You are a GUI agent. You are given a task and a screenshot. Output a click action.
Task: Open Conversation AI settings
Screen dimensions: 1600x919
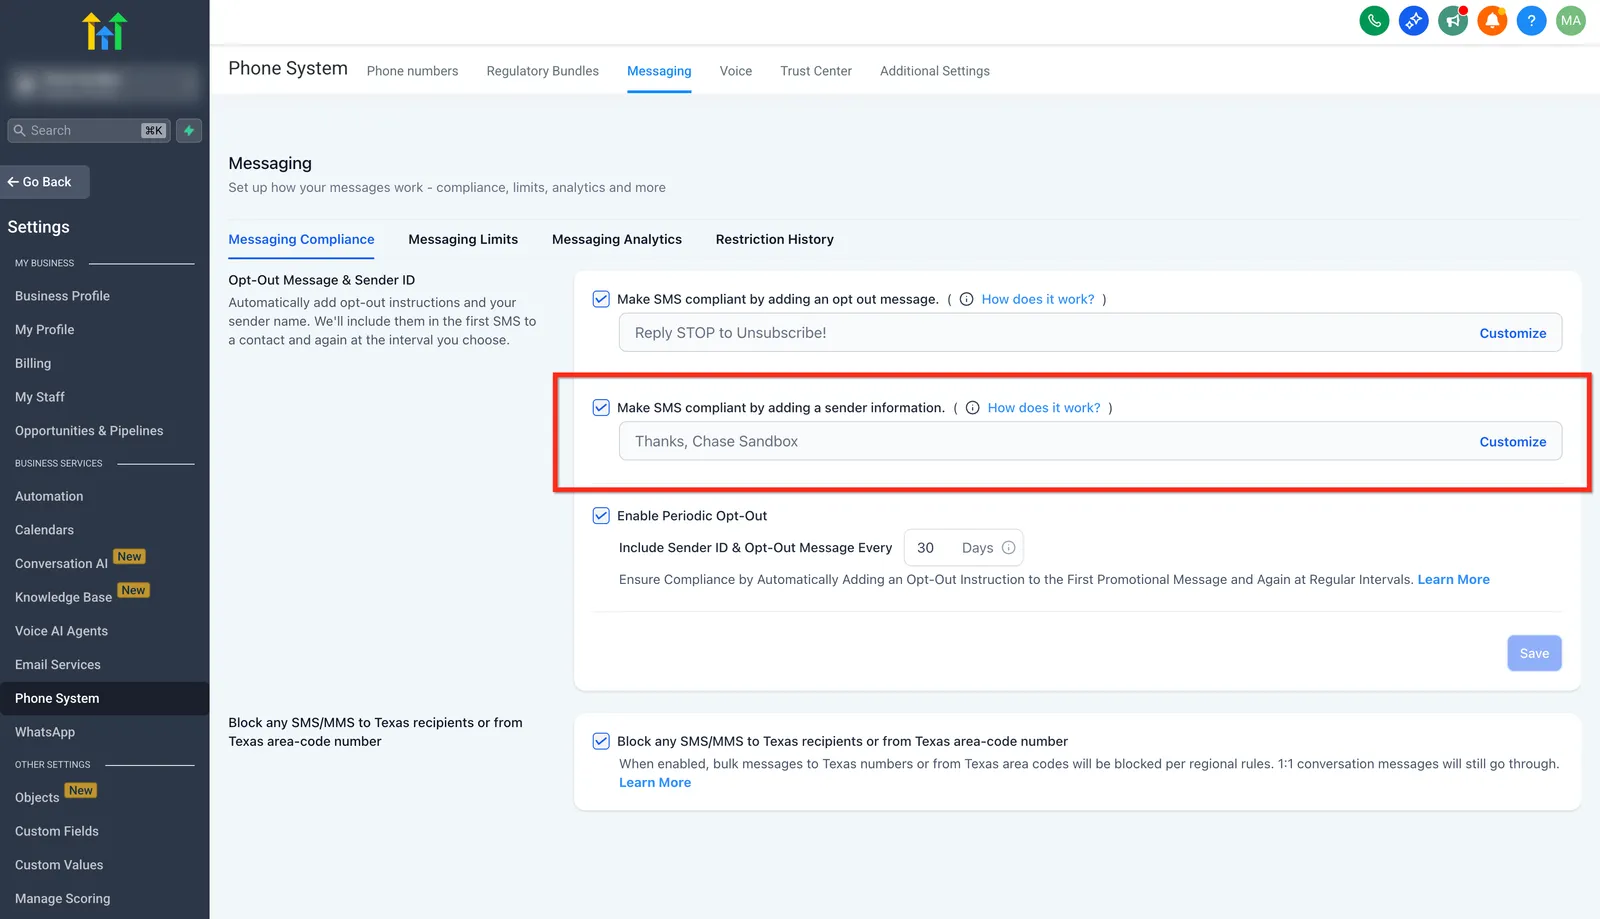point(61,564)
